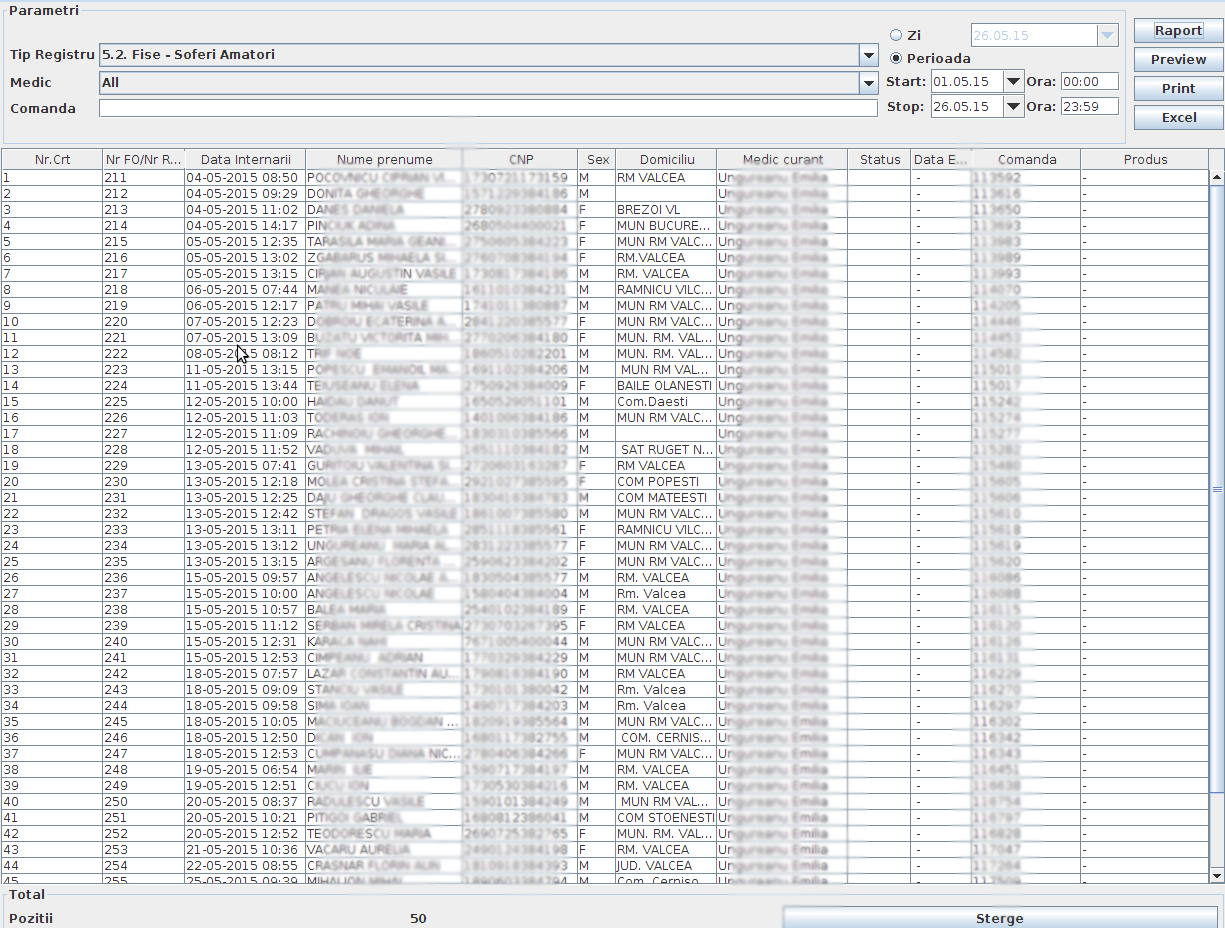Image resolution: width=1225 pixels, height=928 pixels.
Task: Open the Medic dropdown showing All
Action: 868,83
